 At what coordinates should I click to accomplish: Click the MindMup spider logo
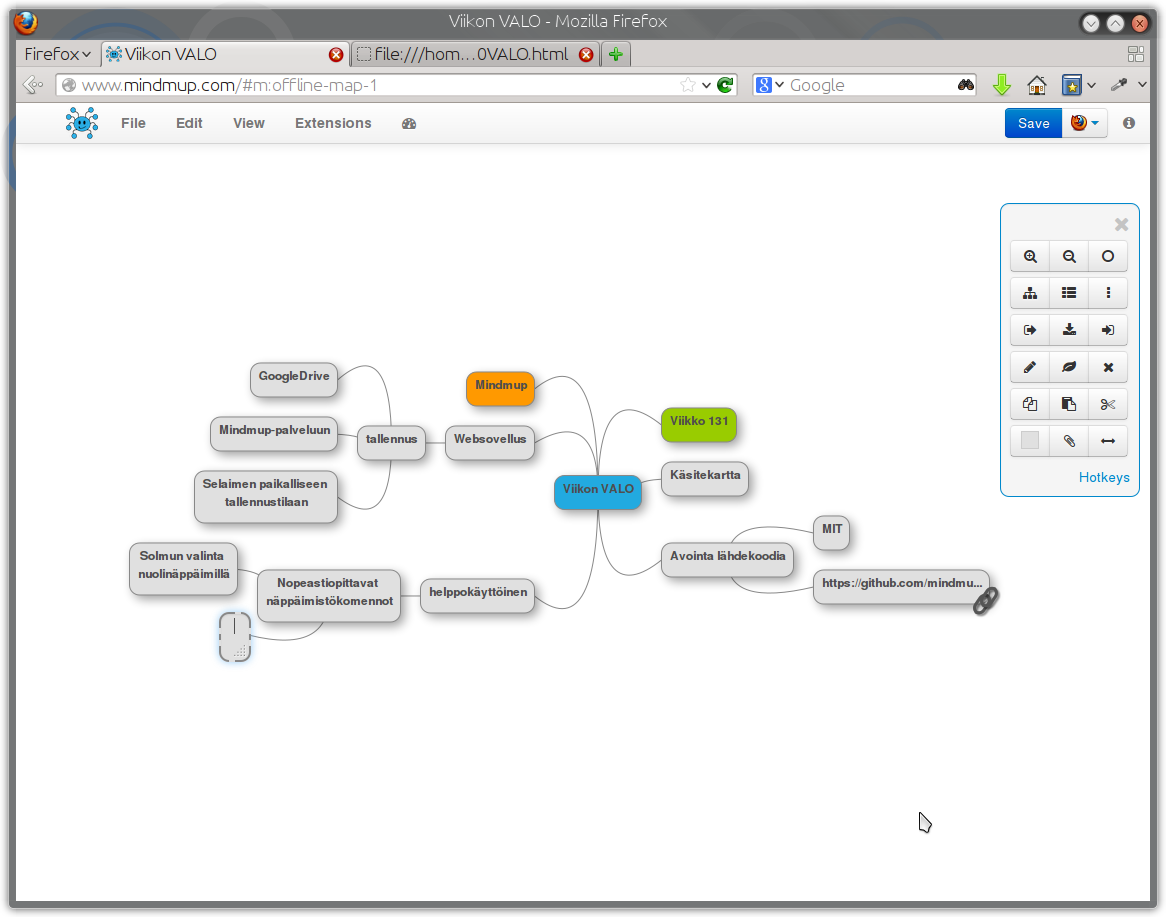[x=82, y=123]
